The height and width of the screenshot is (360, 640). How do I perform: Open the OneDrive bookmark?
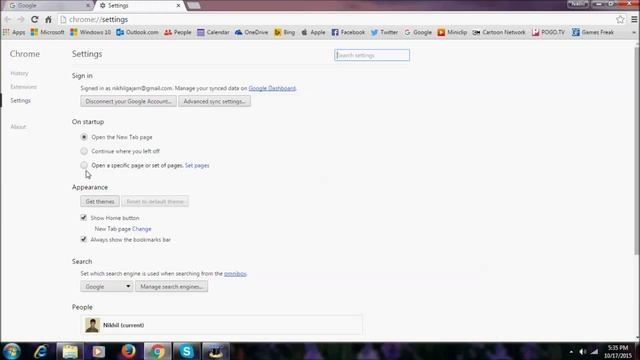click(251, 32)
